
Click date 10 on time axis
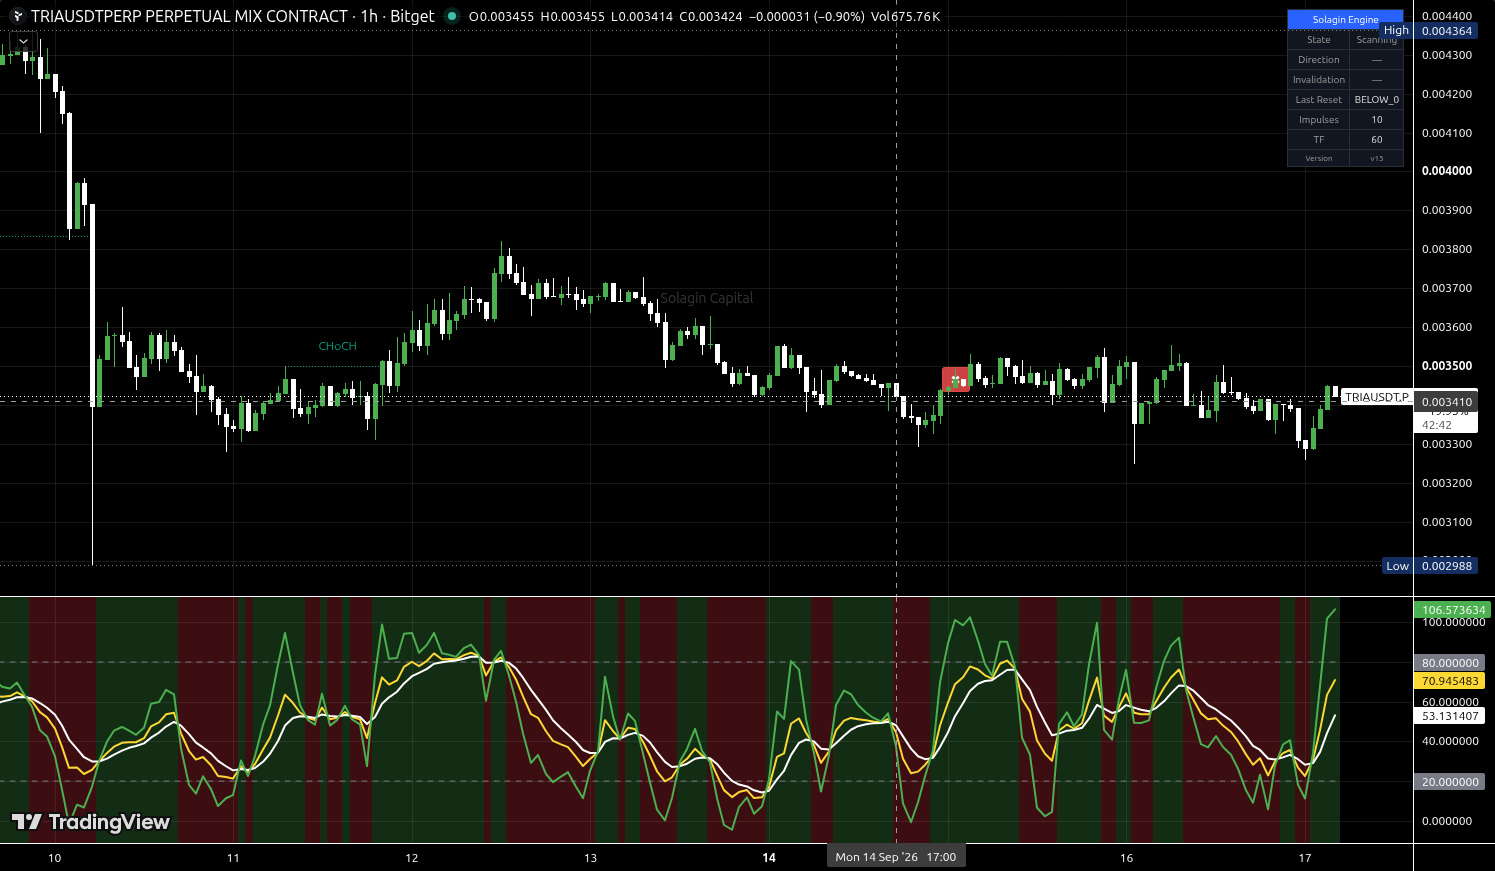(x=54, y=858)
